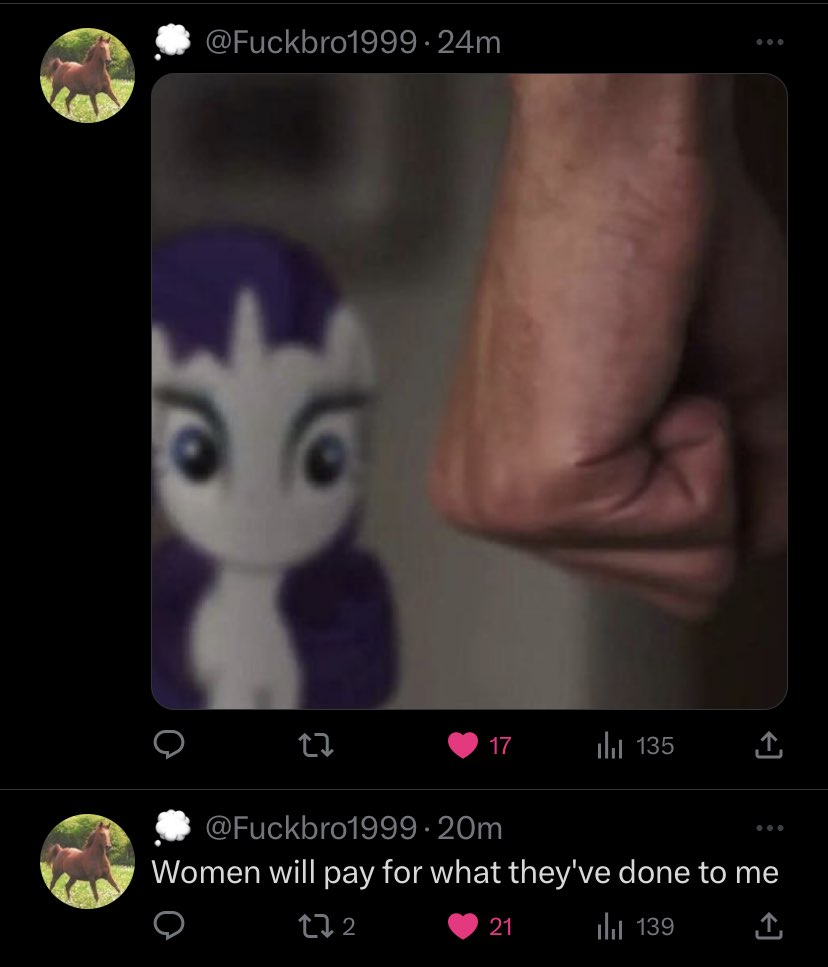The width and height of the screenshot is (828, 967).
Task: Open the three-dot menu on the 20m post
Action: tap(769, 827)
